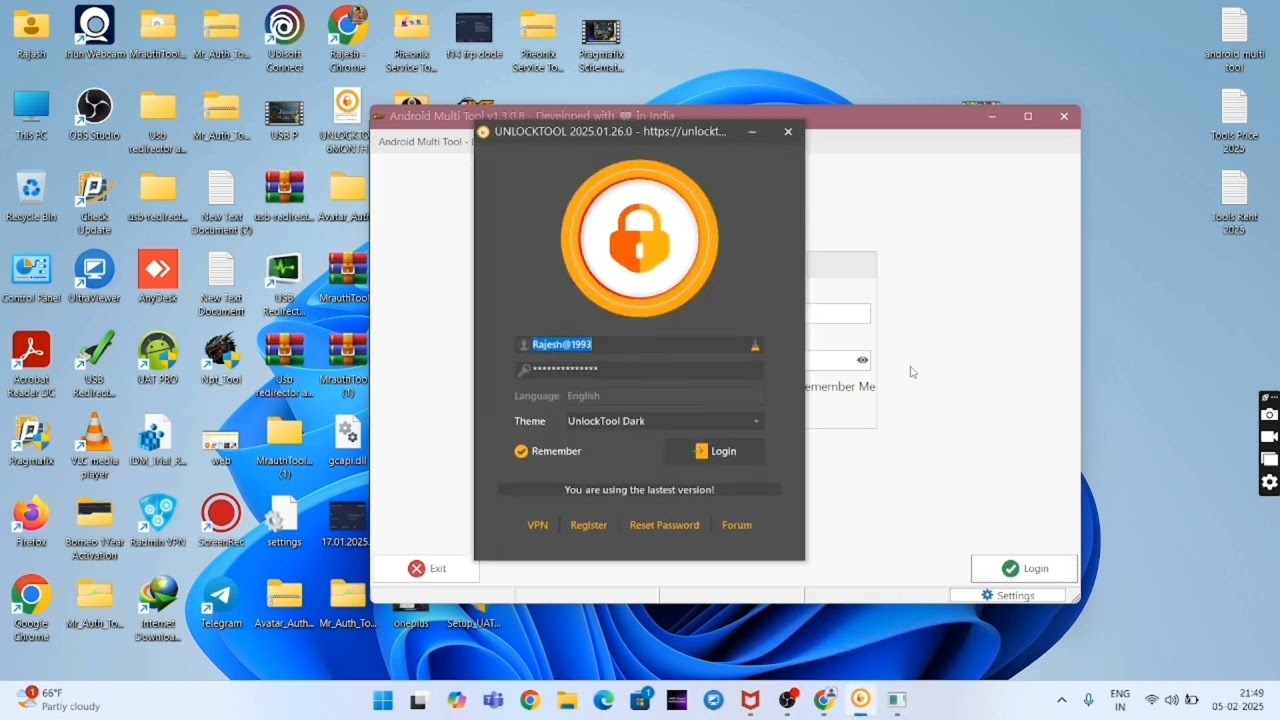This screenshot has height=720, width=1280.
Task: Open Settings in Android Multi Tool window
Action: point(1008,595)
